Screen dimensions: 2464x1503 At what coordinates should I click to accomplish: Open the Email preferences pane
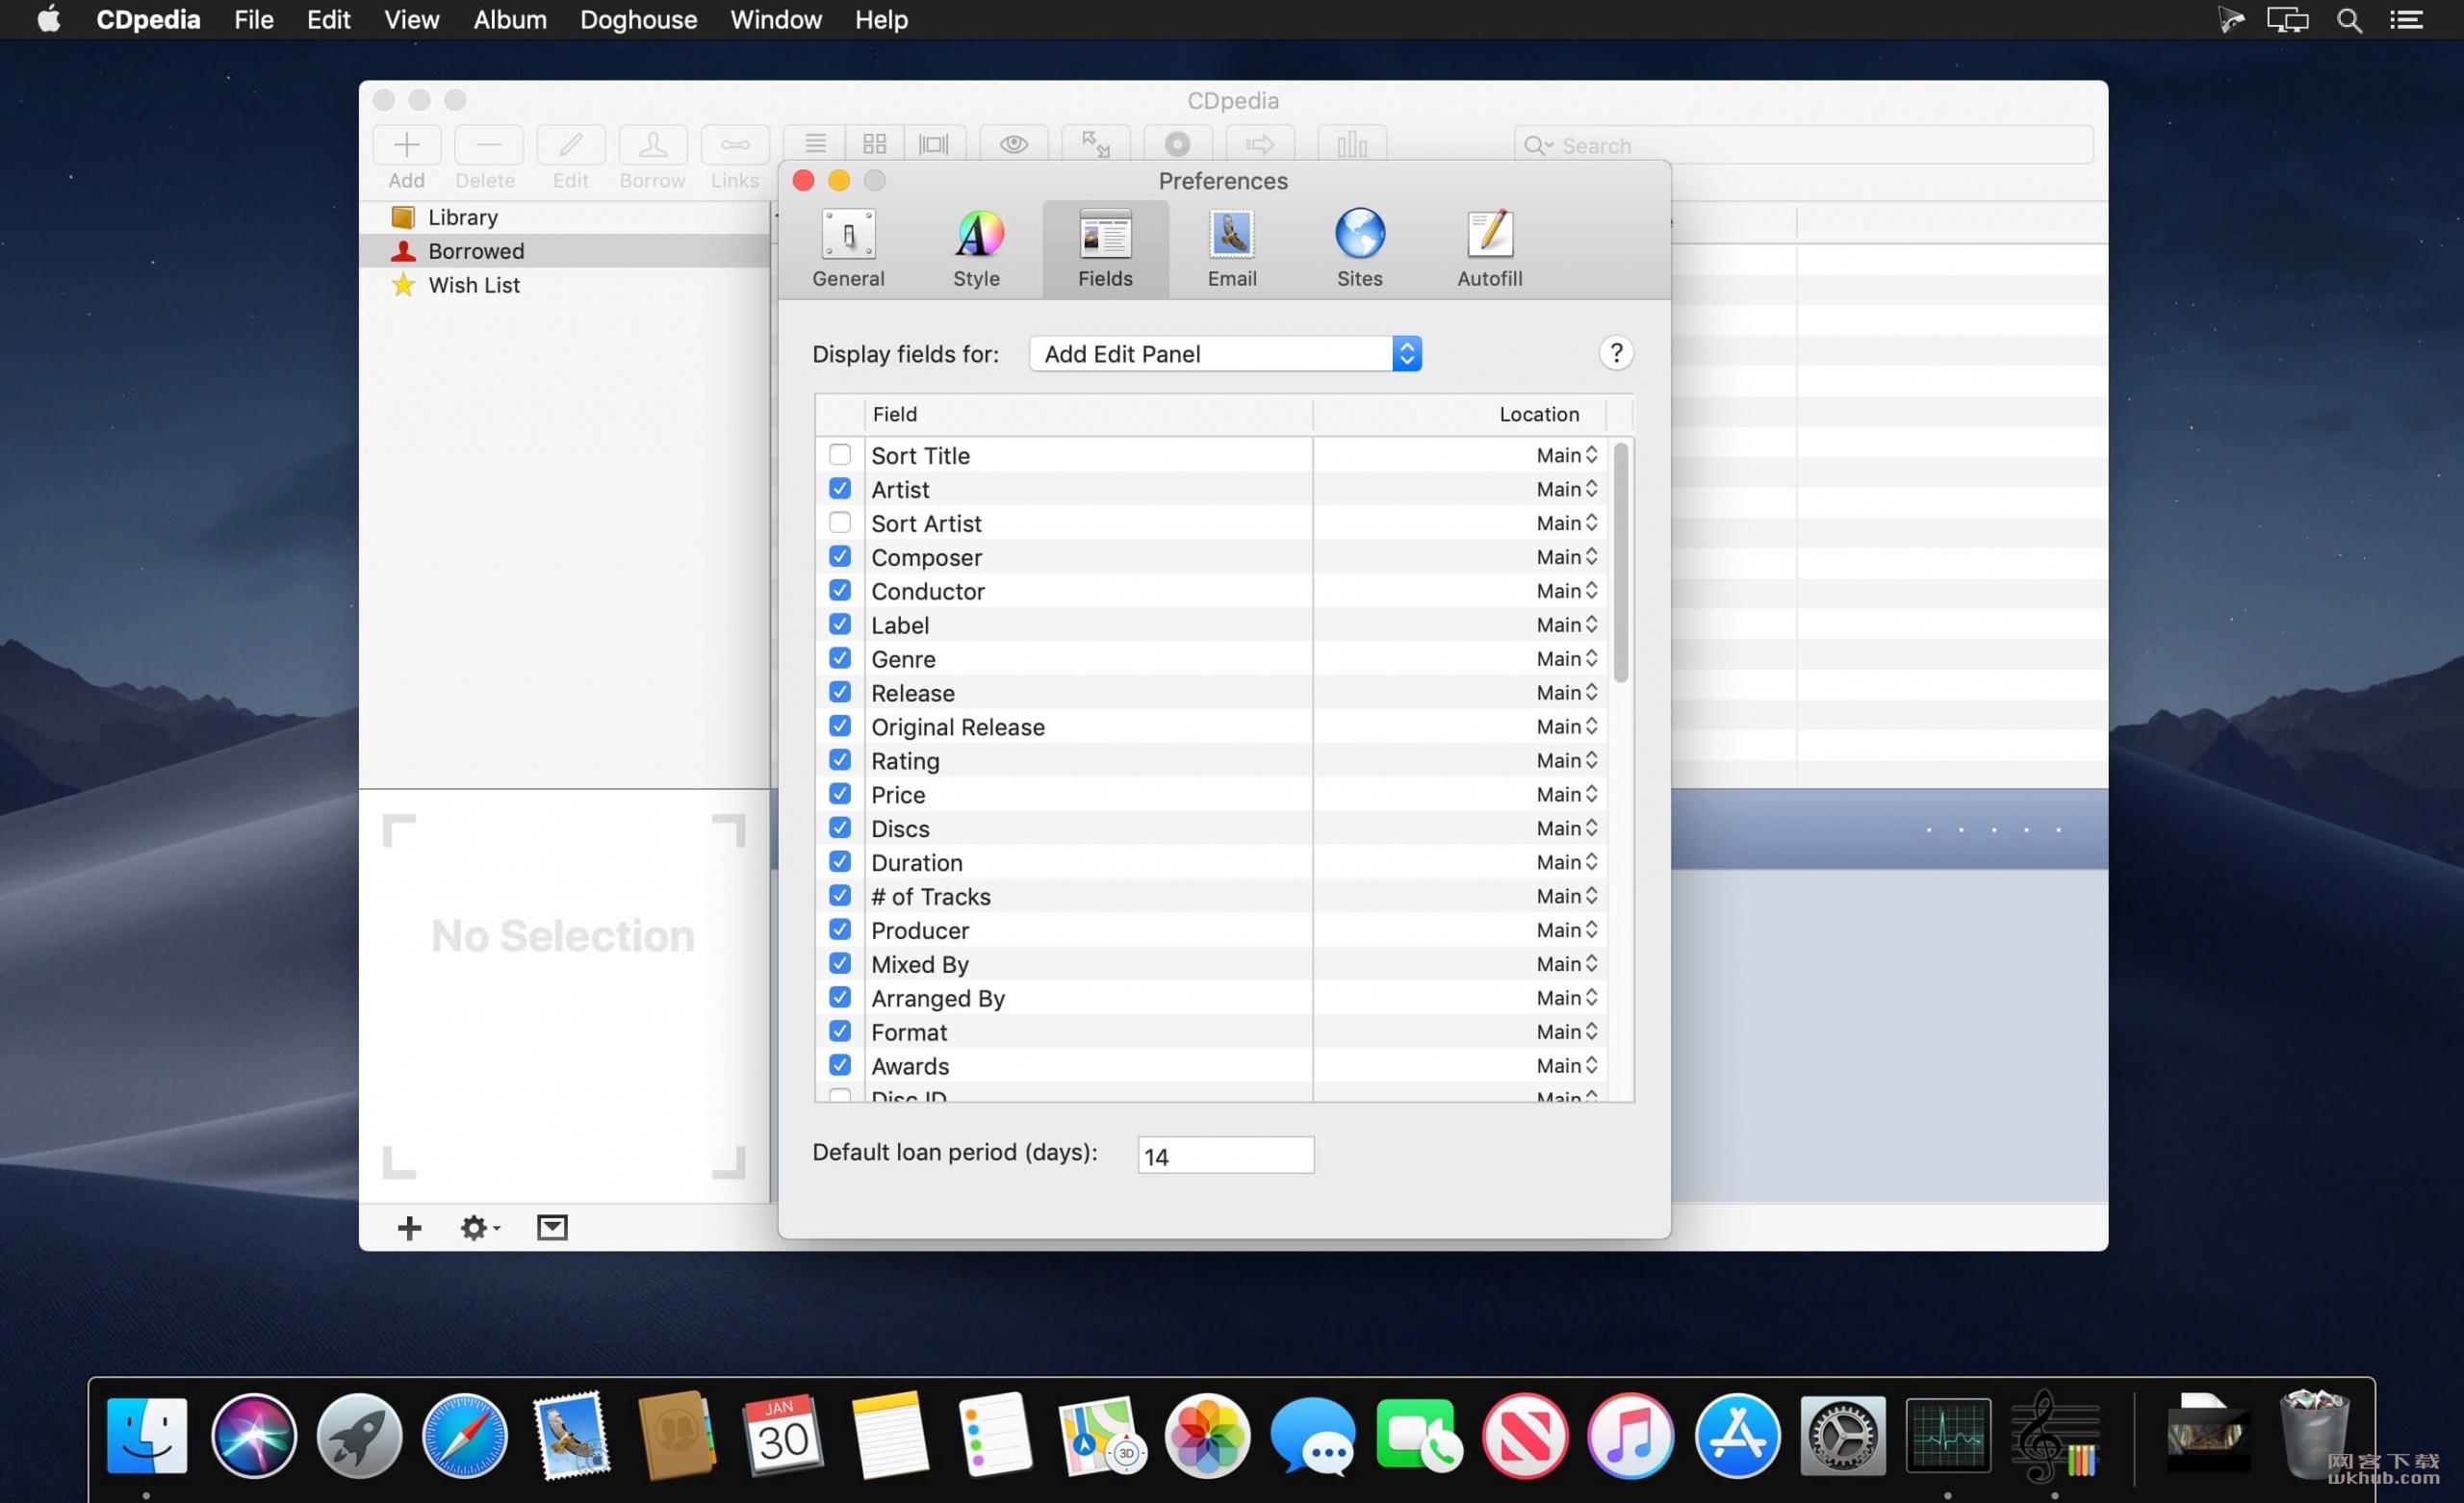click(1231, 248)
